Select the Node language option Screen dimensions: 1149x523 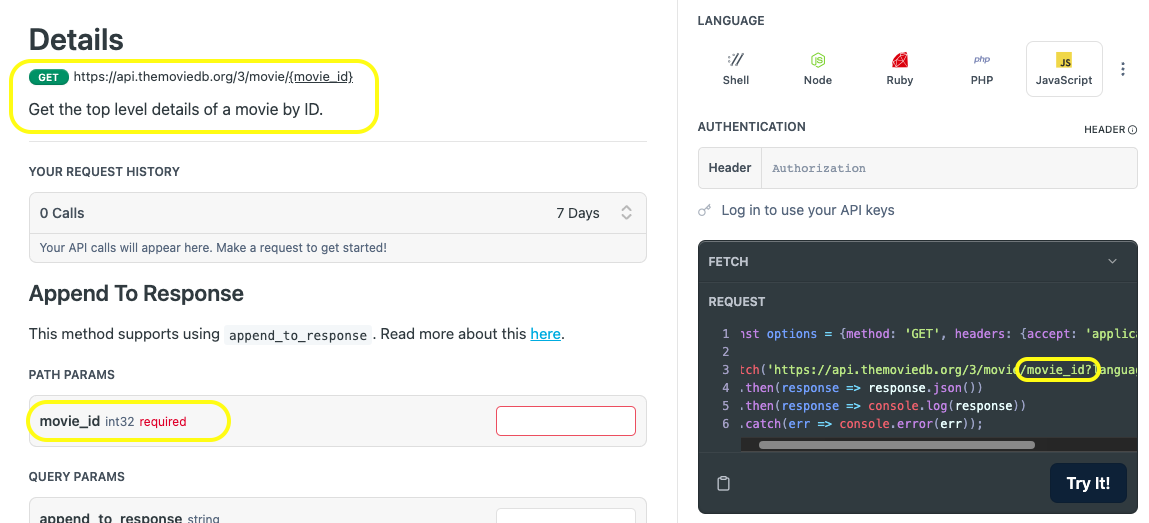click(x=818, y=69)
